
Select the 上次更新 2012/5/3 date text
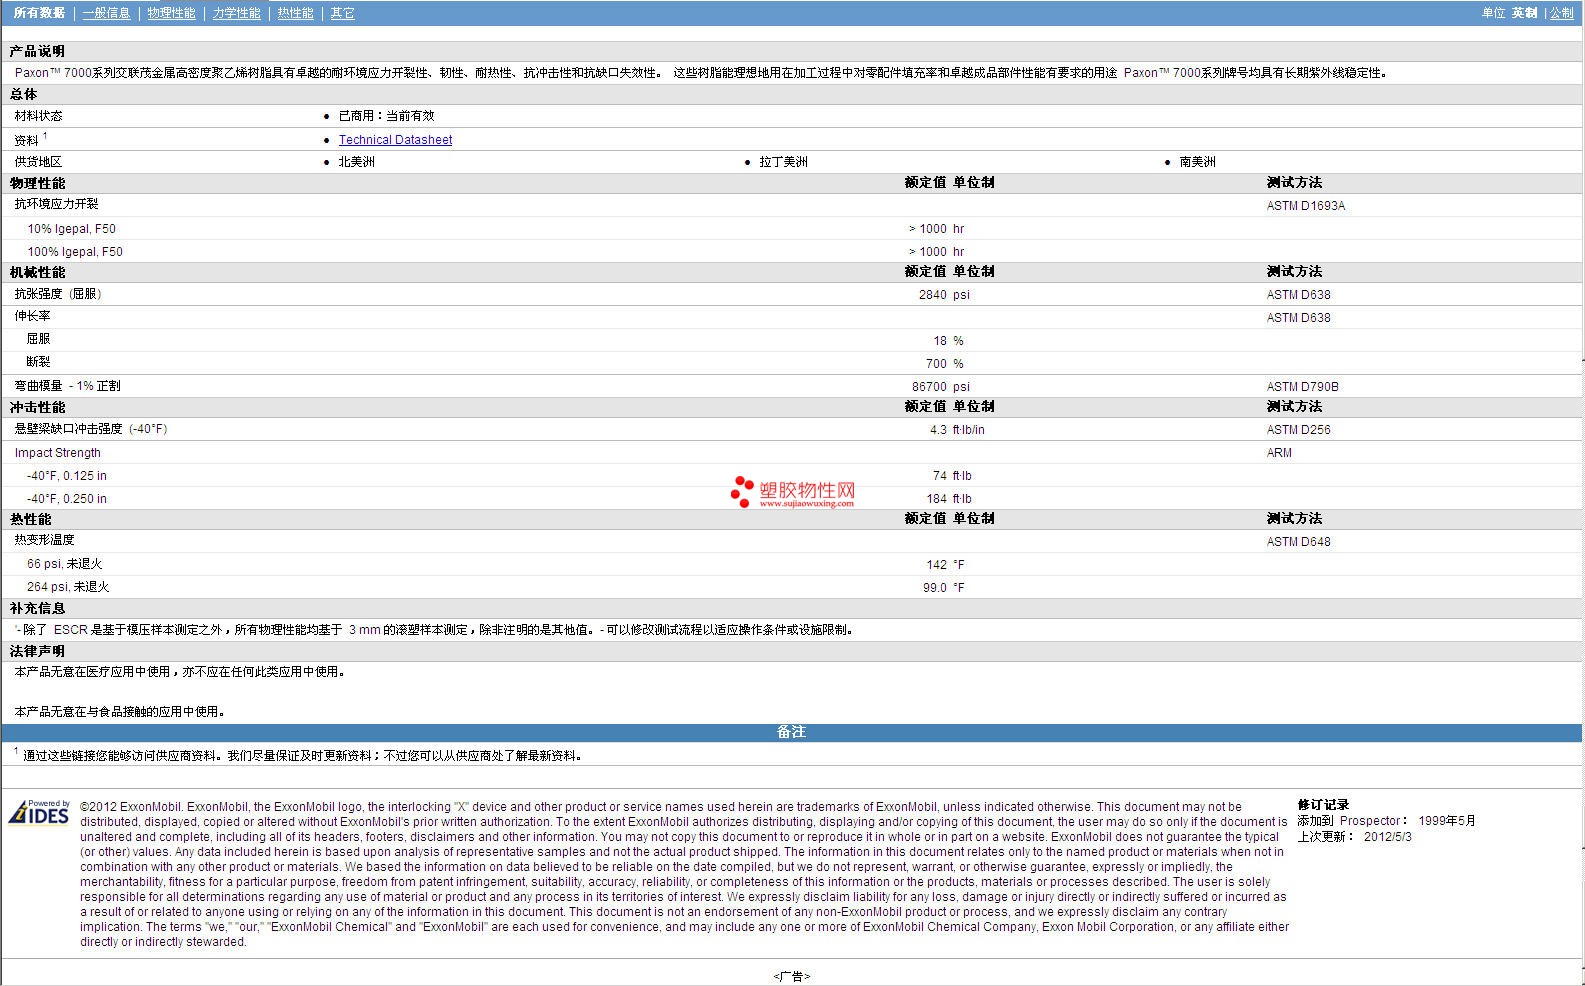tap(1354, 837)
